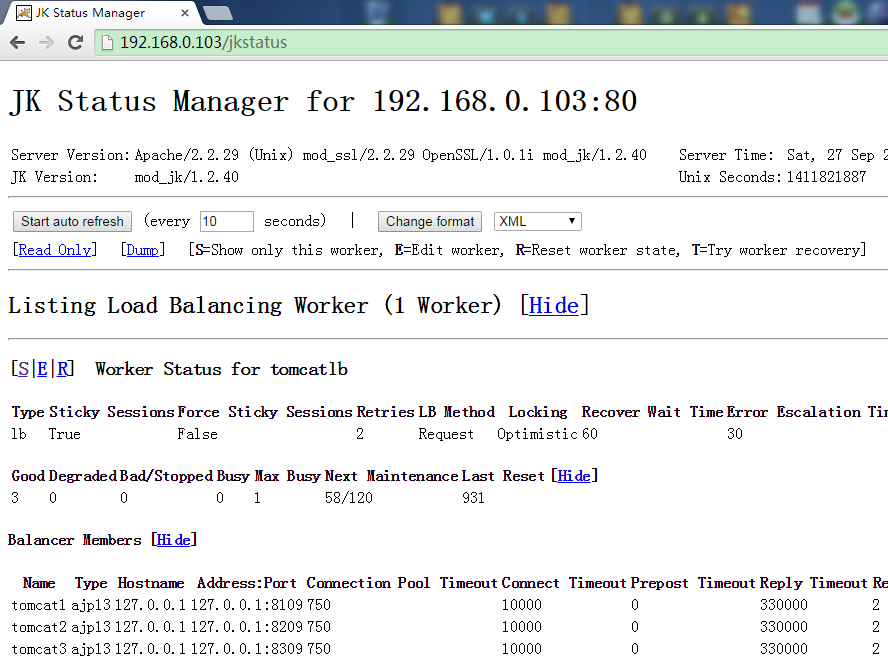Viewport: 888px width, 670px height.
Task: Click the JK Status Manager tab favicon
Action: coord(24,12)
